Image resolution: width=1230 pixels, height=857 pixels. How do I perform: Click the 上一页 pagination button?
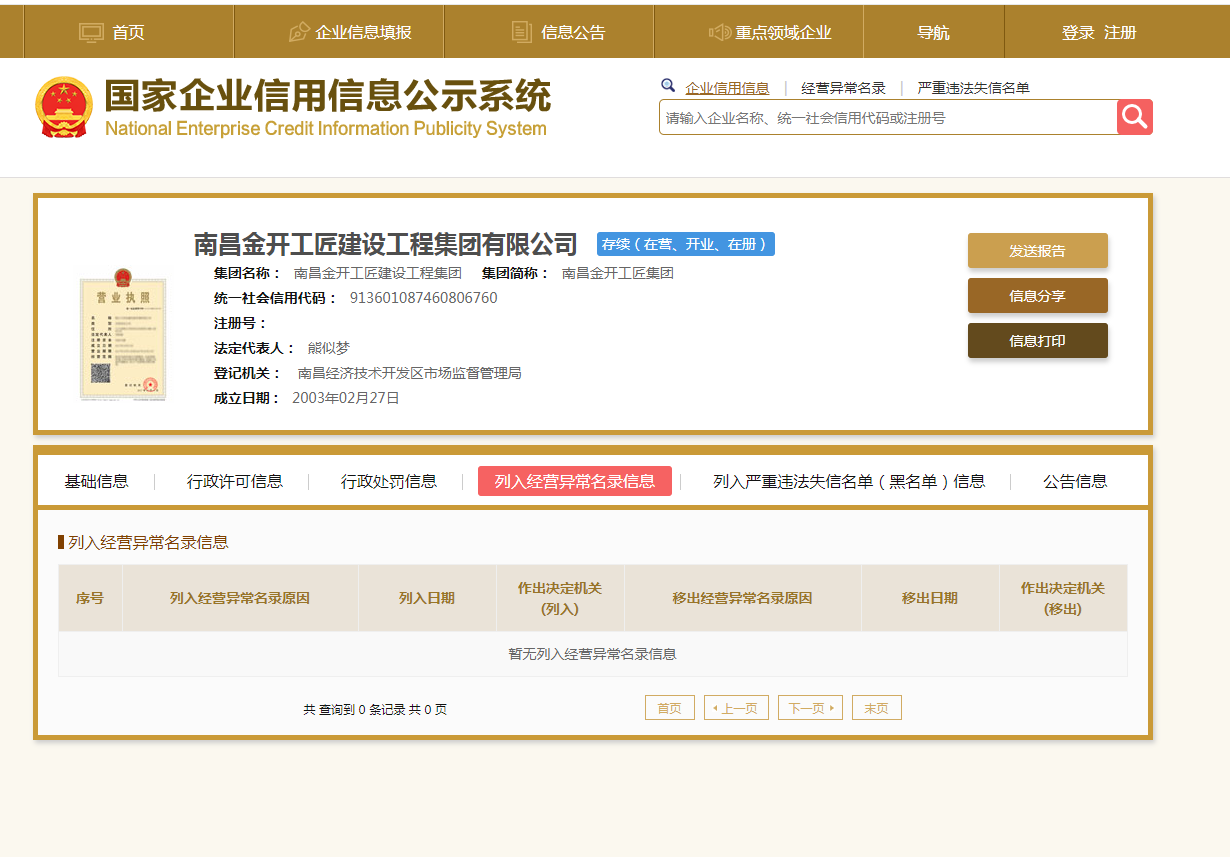click(x=736, y=708)
